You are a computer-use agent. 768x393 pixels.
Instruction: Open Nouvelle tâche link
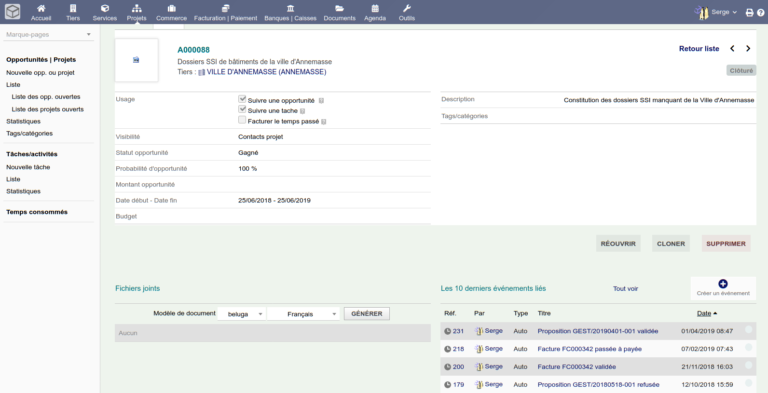(28, 167)
